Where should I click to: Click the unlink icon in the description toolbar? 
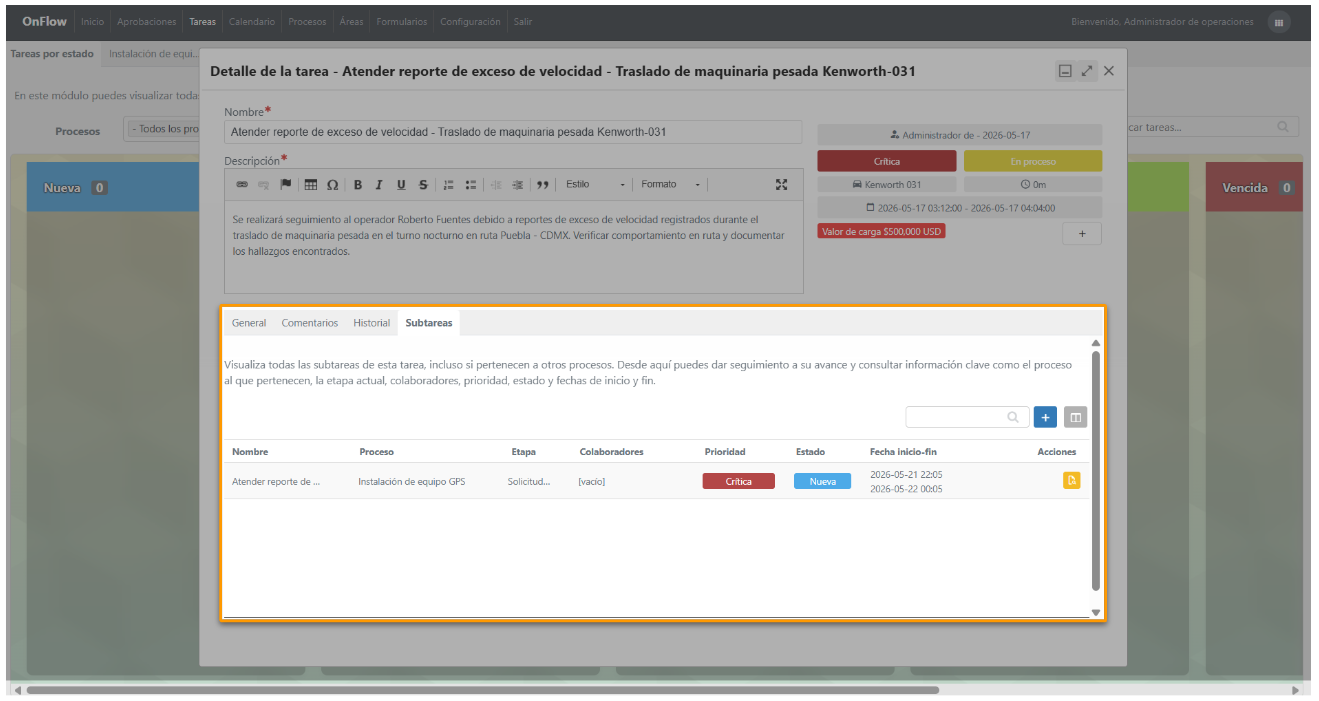tap(264, 185)
